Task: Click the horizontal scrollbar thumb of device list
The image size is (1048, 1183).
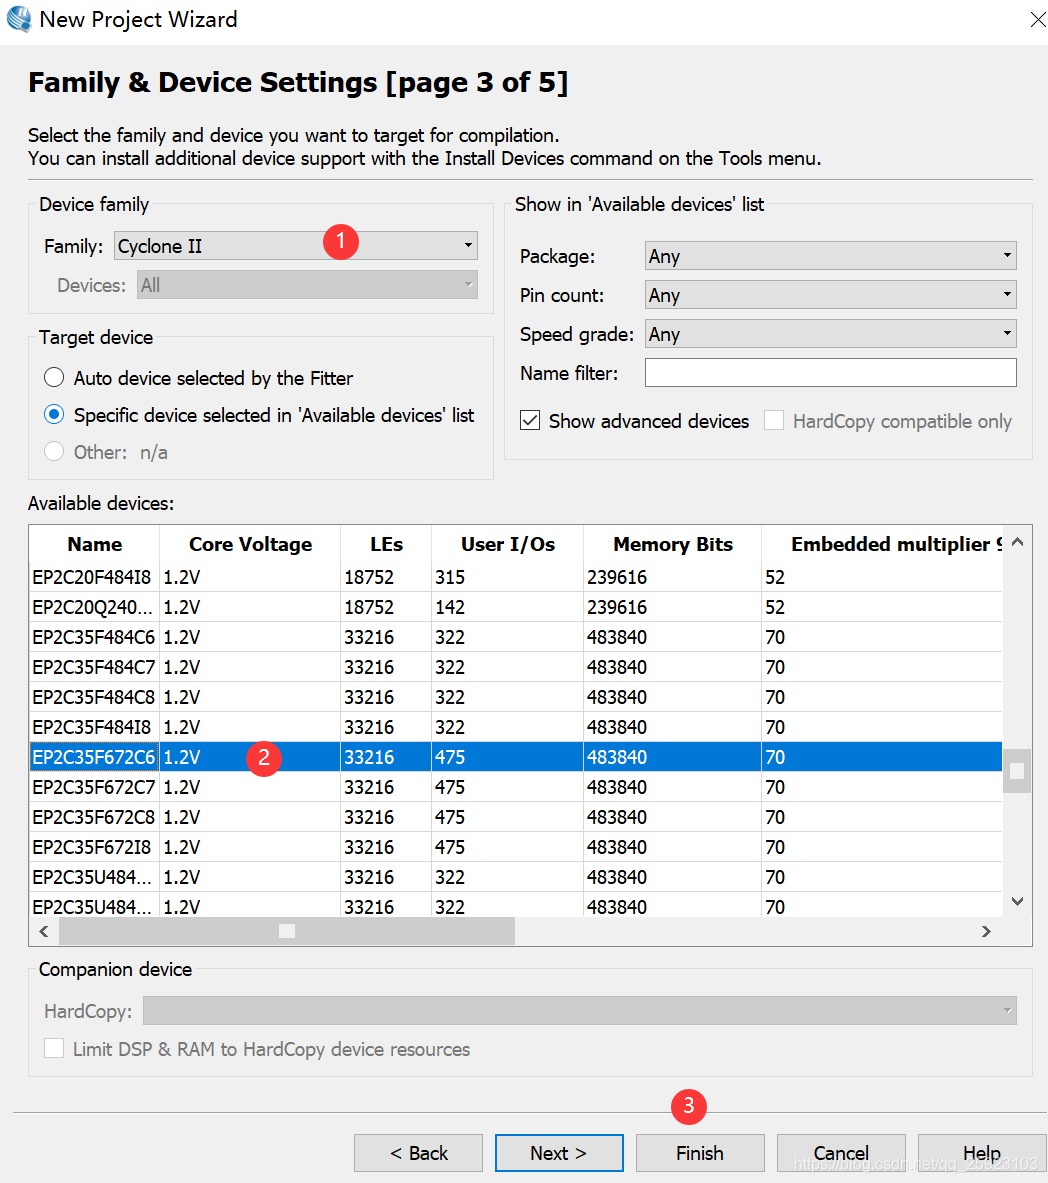Action: [287, 931]
